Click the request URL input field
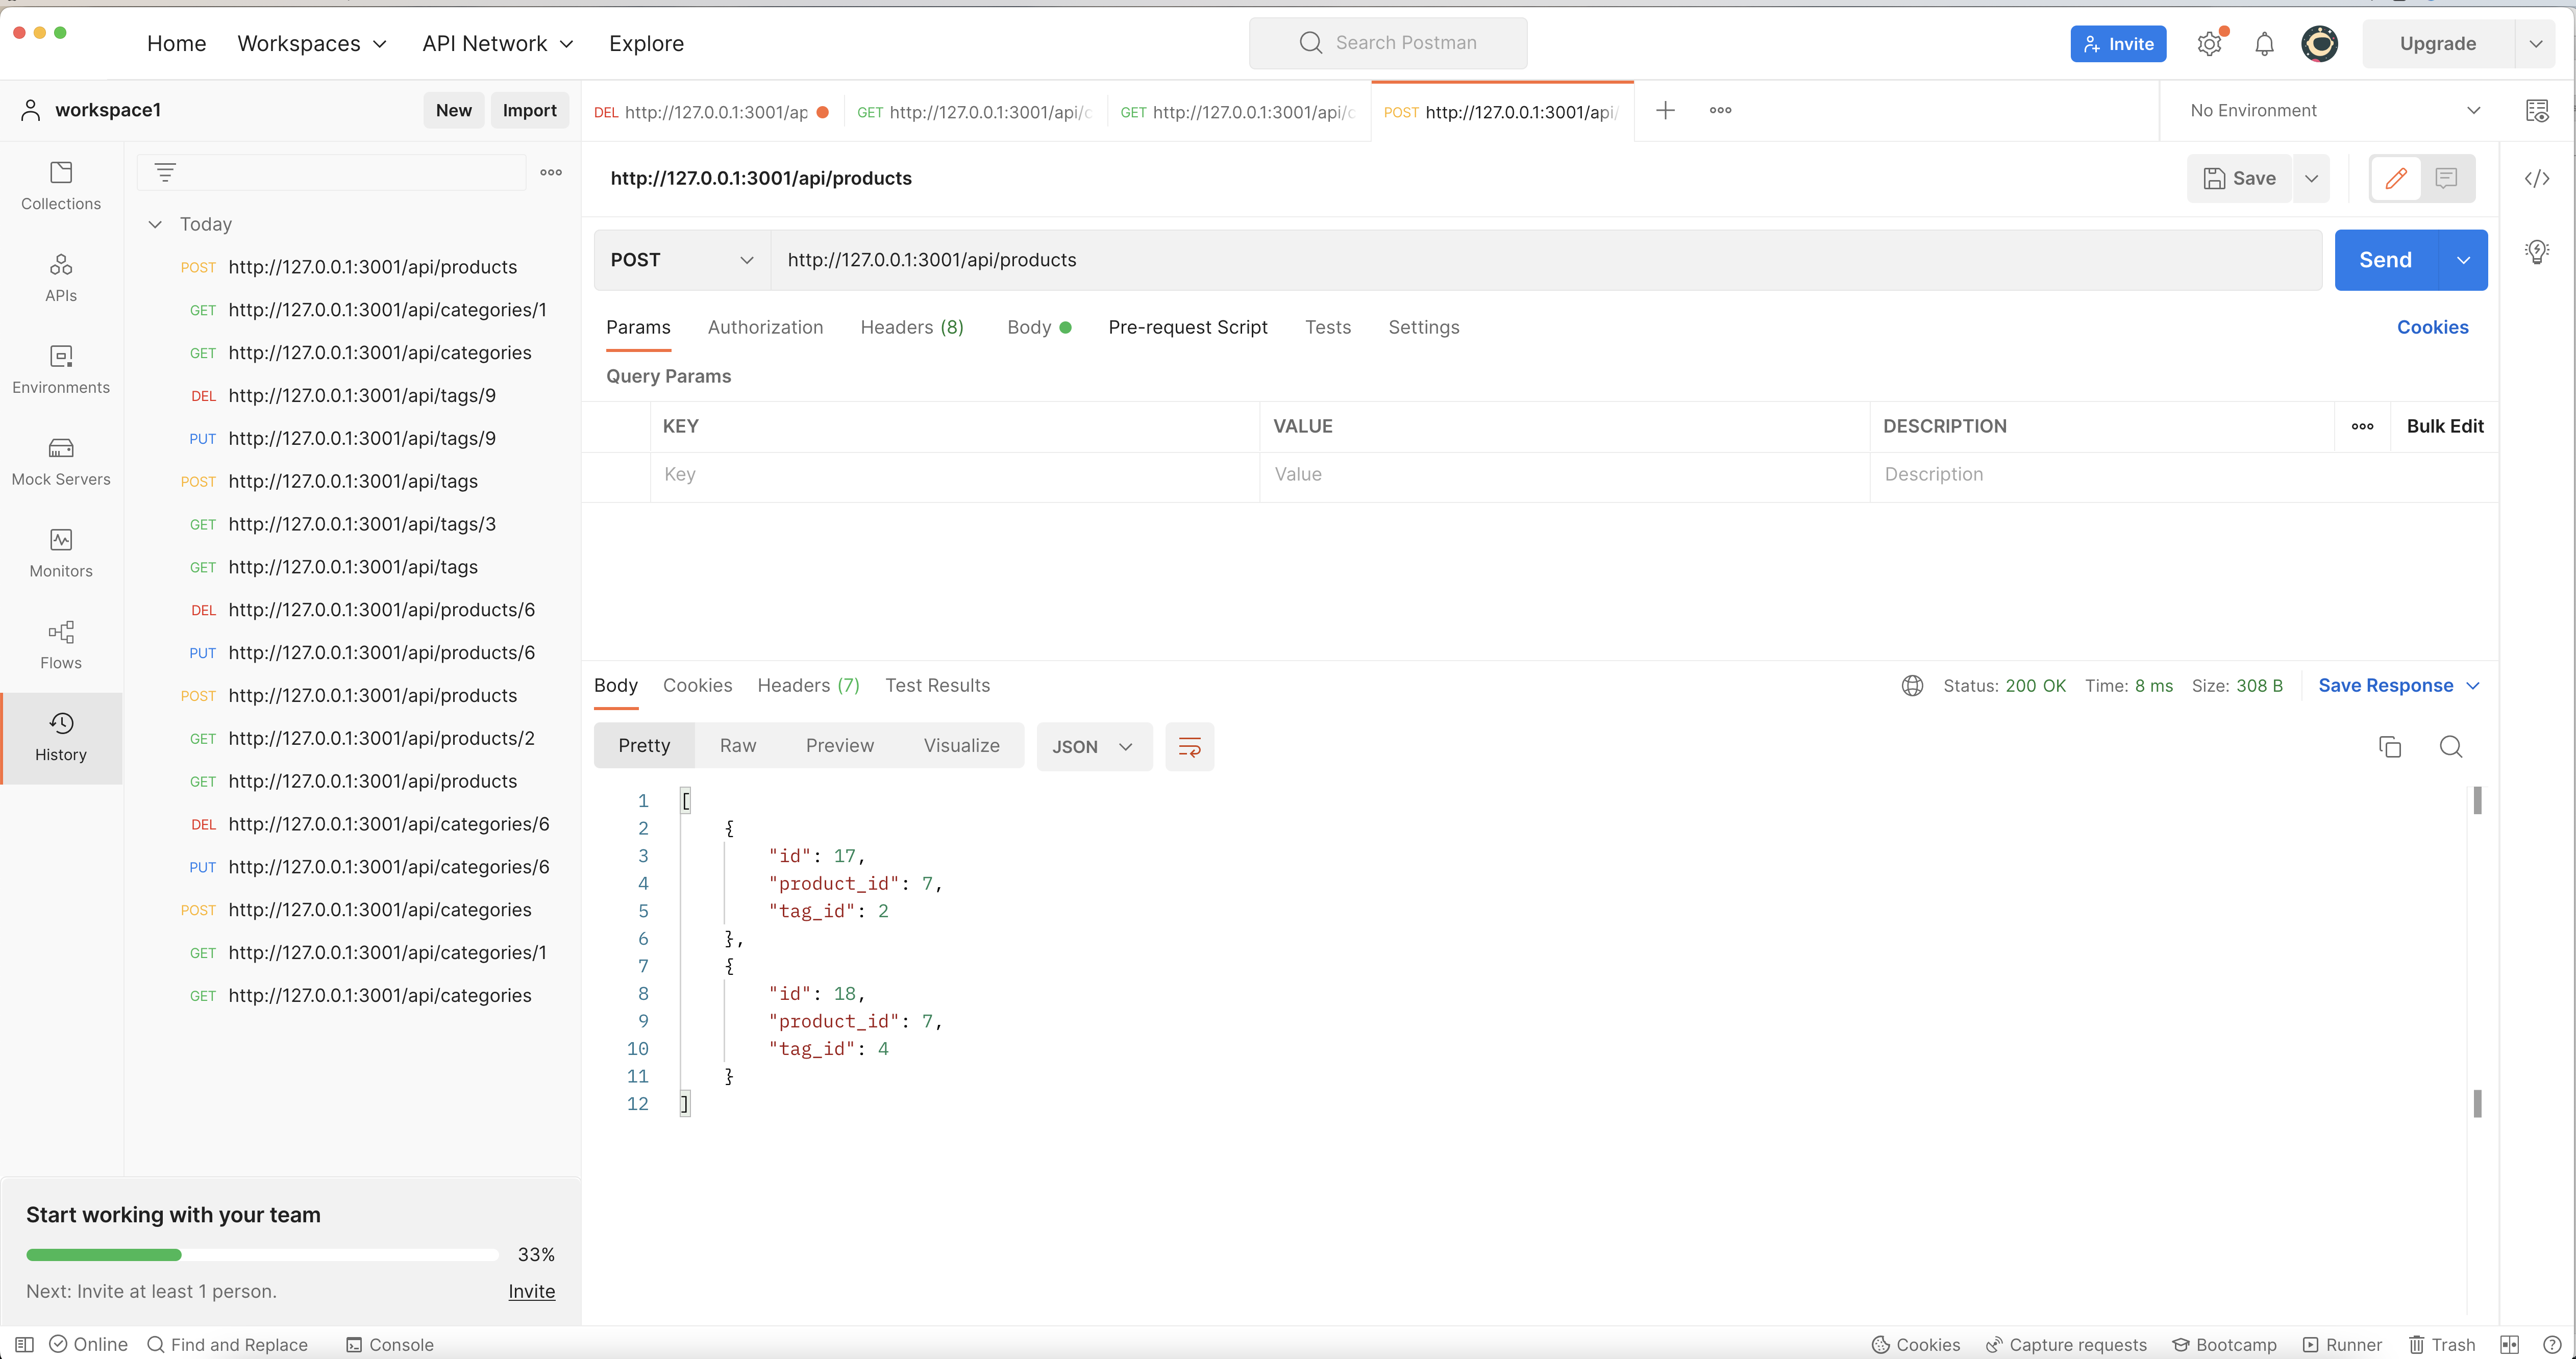This screenshot has width=2576, height=1359. tap(1546, 260)
